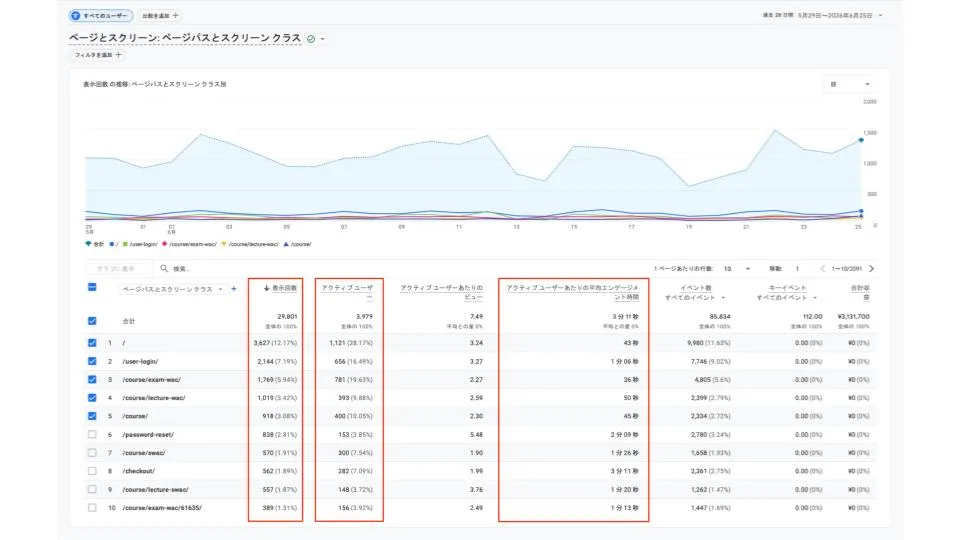
Task: Click the 合計 endpoint marker on the chart
Action: point(861,140)
